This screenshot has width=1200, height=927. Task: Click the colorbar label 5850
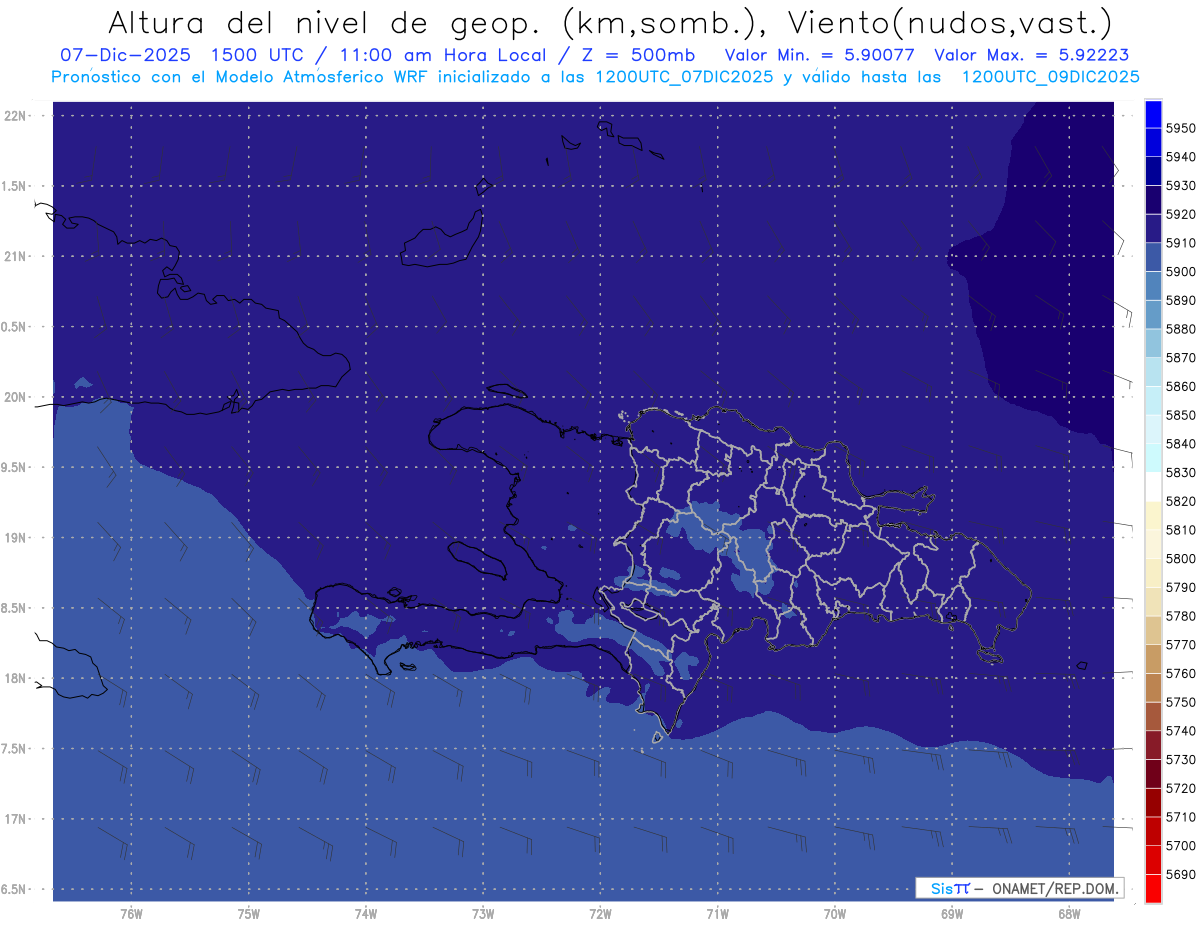click(1181, 416)
